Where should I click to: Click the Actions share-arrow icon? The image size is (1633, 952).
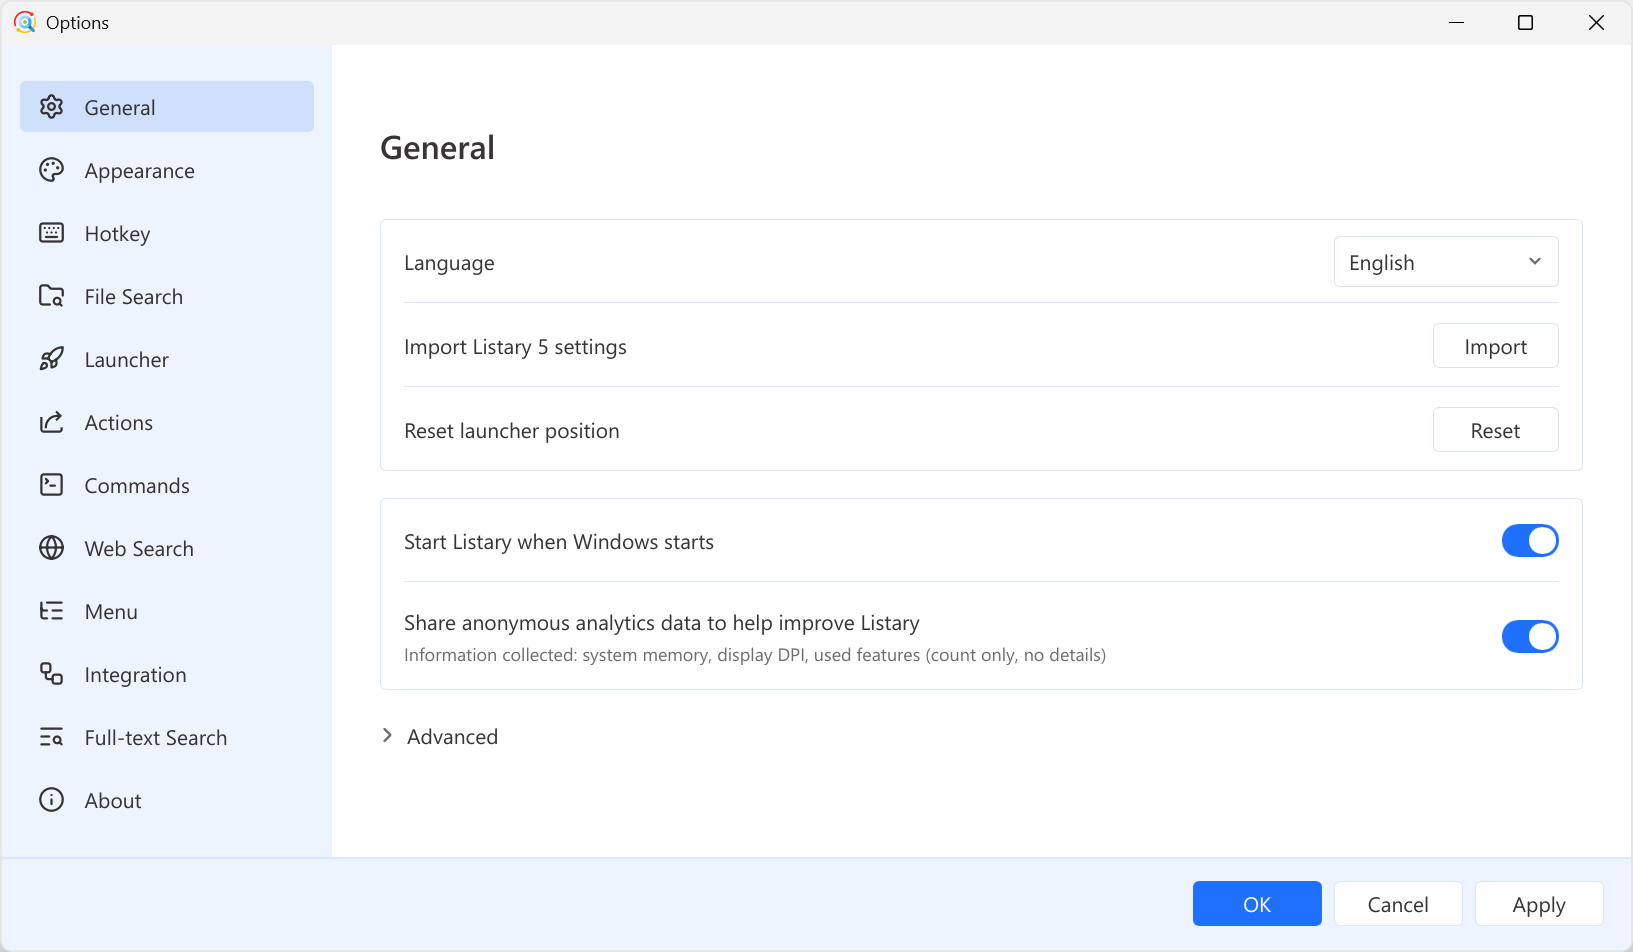51,422
